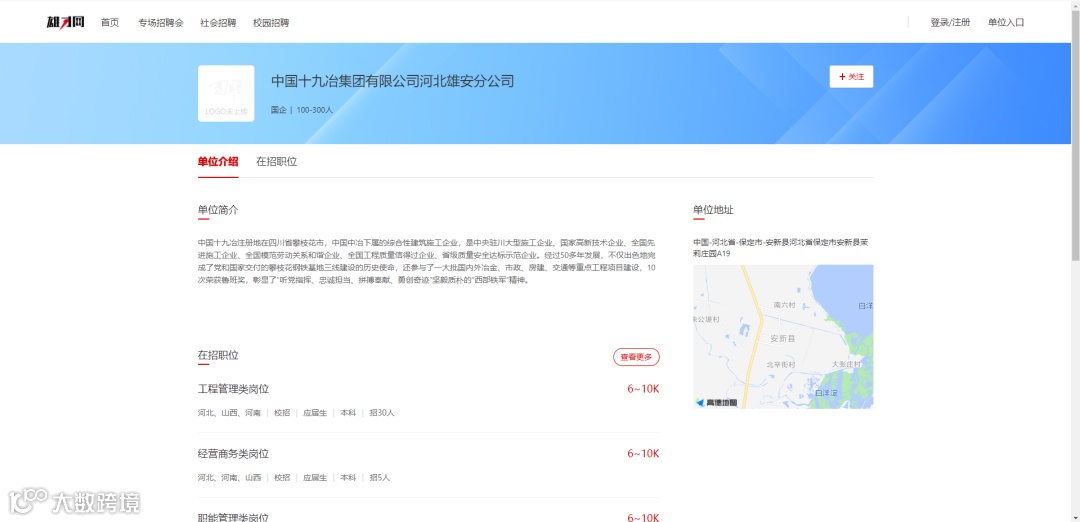This screenshot has width=1080, height=522.
Task: Click the 单位地址 section heading
Action: 714,209
